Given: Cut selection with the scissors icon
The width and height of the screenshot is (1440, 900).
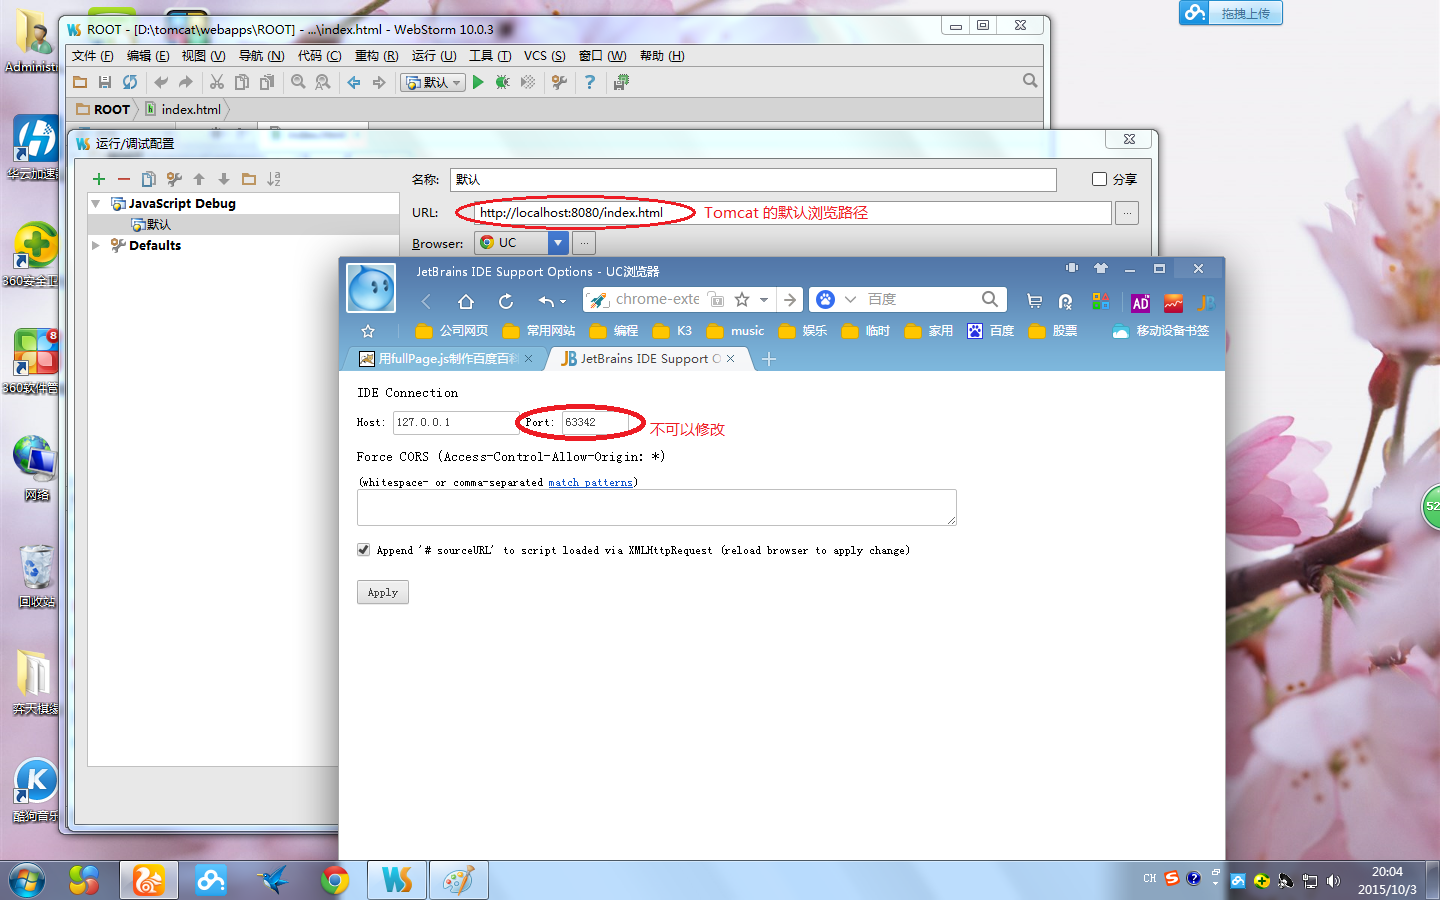Looking at the screenshot, I should click(x=217, y=82).
